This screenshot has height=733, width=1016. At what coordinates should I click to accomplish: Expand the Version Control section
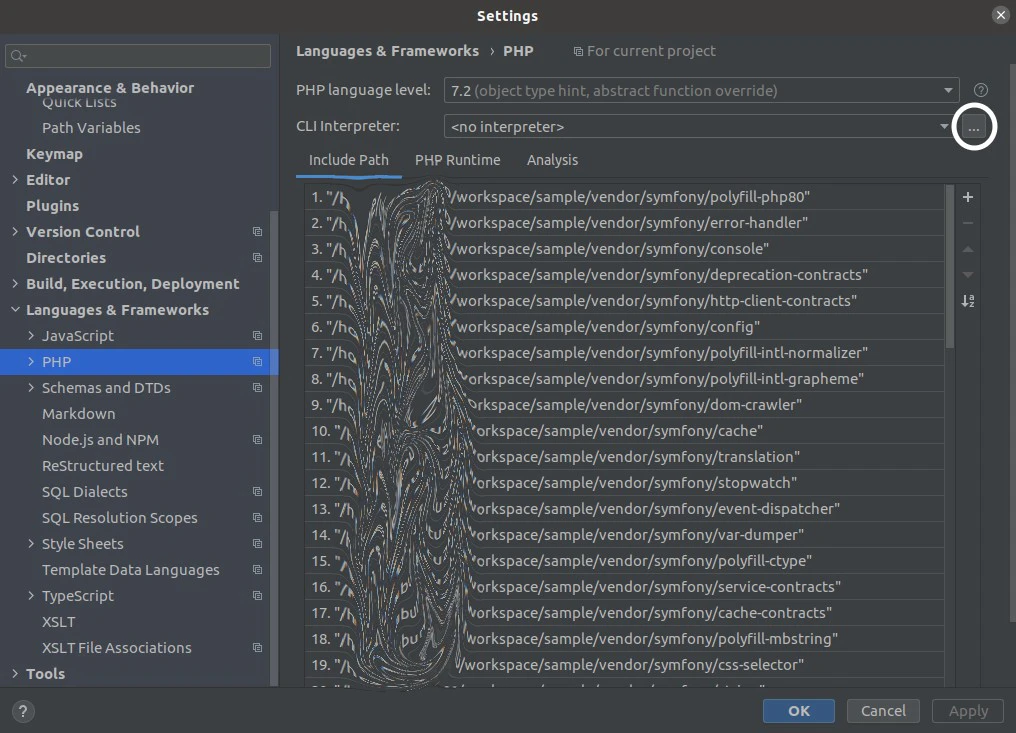tap(15, 231)
